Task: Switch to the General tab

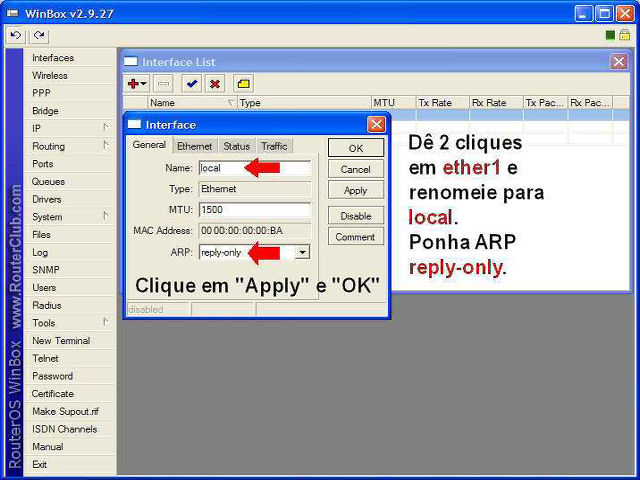Action: point(149,145)
